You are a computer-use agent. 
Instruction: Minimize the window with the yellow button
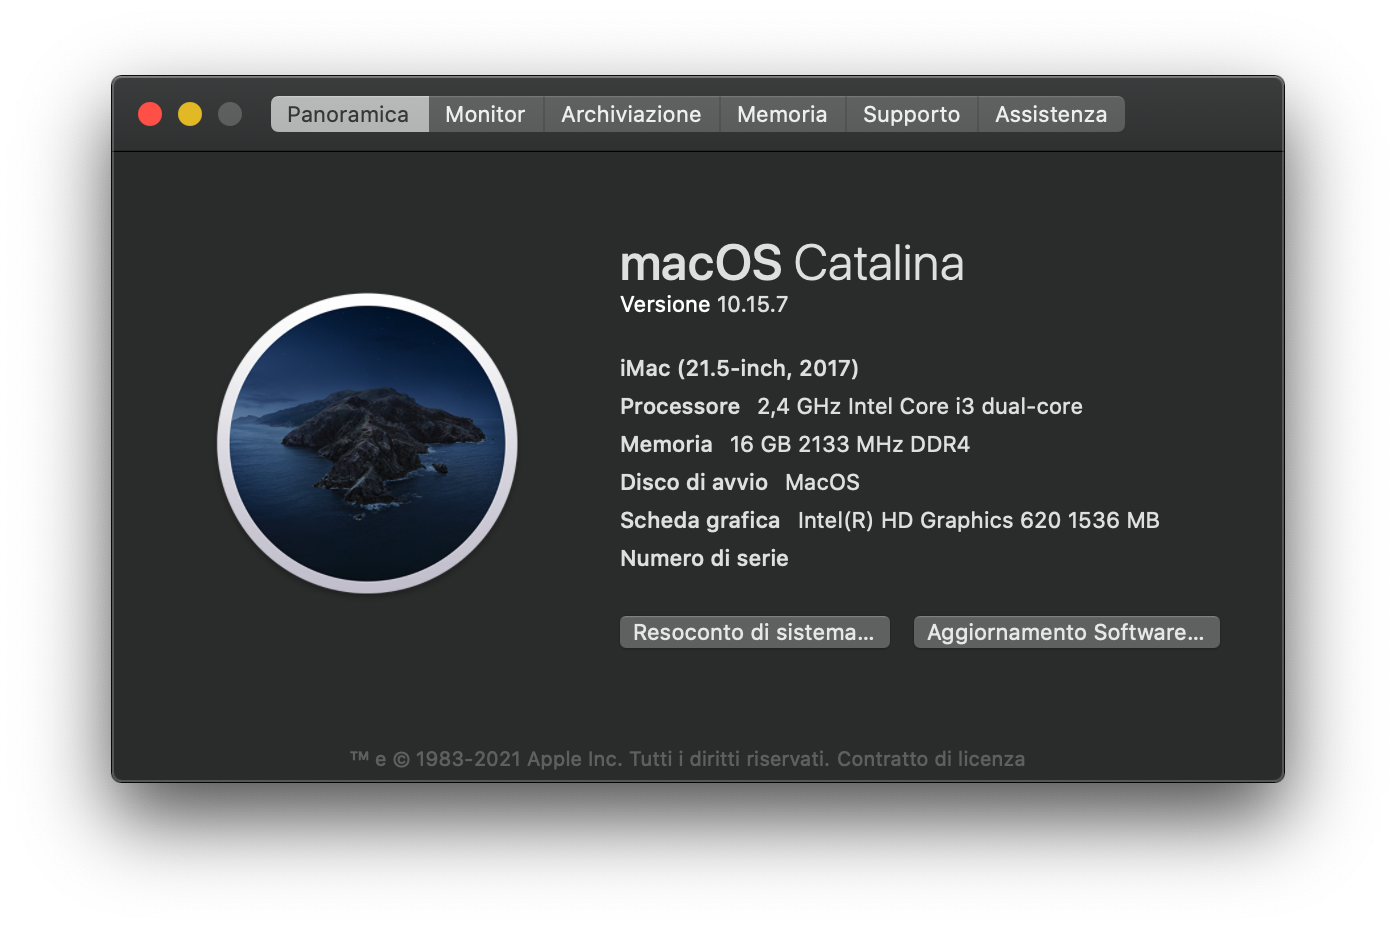click(x=190, y=114)
